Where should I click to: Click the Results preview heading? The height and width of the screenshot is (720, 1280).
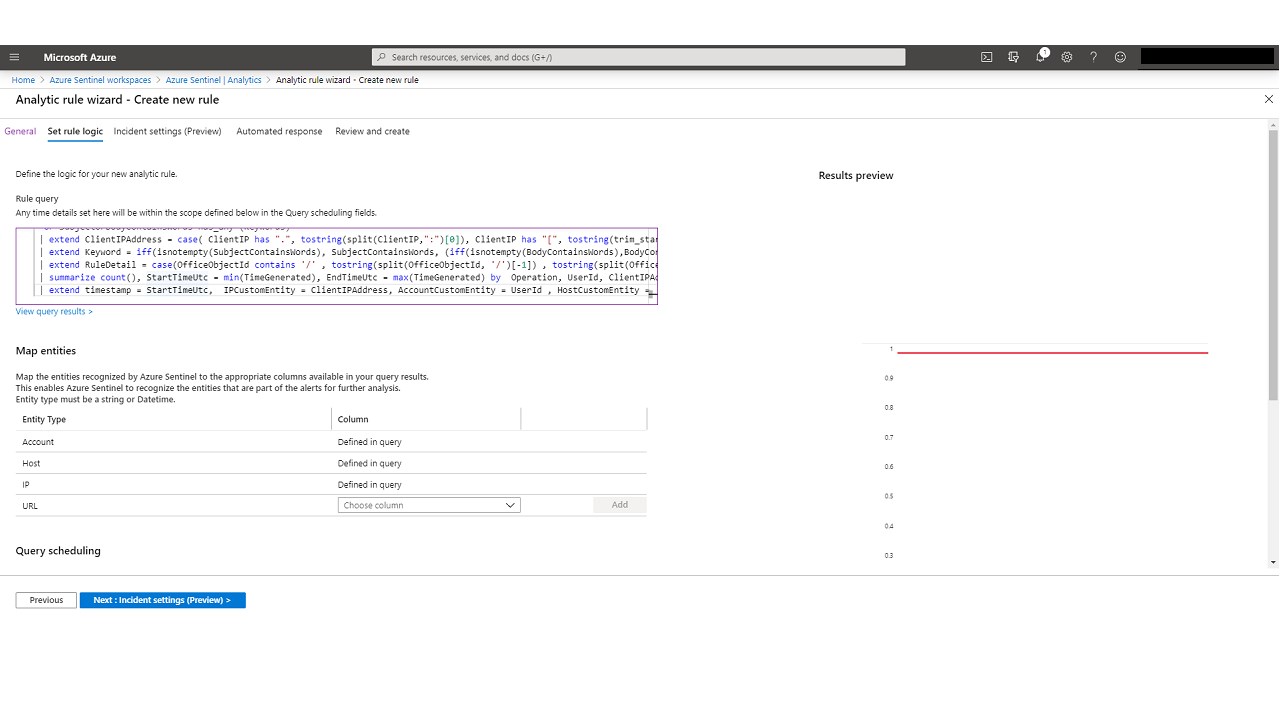[x=856, y=175]
